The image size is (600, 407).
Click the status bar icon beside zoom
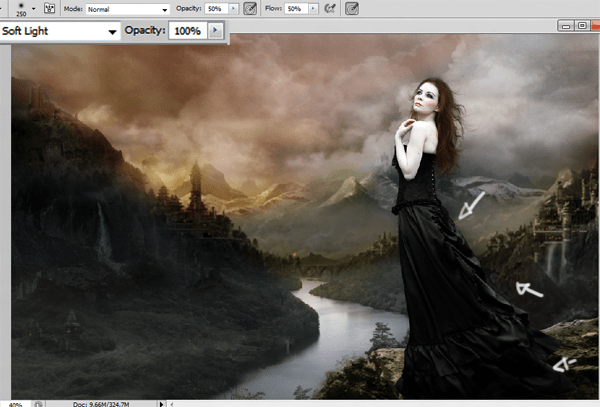pyautogui.click(x=38, y=404)
